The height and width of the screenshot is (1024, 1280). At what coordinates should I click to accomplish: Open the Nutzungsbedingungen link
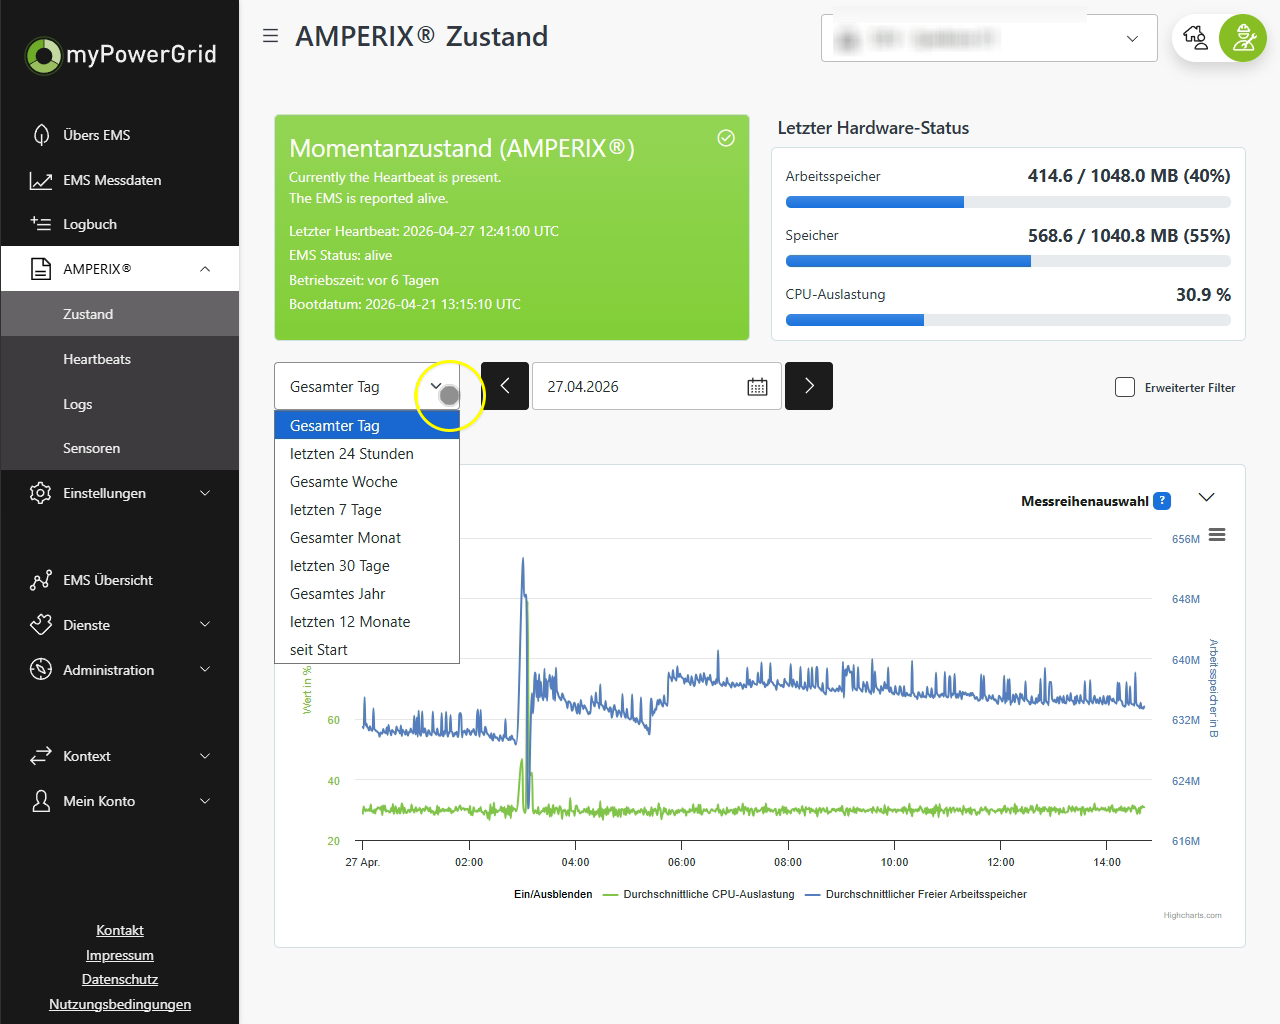click(120, 1004)
